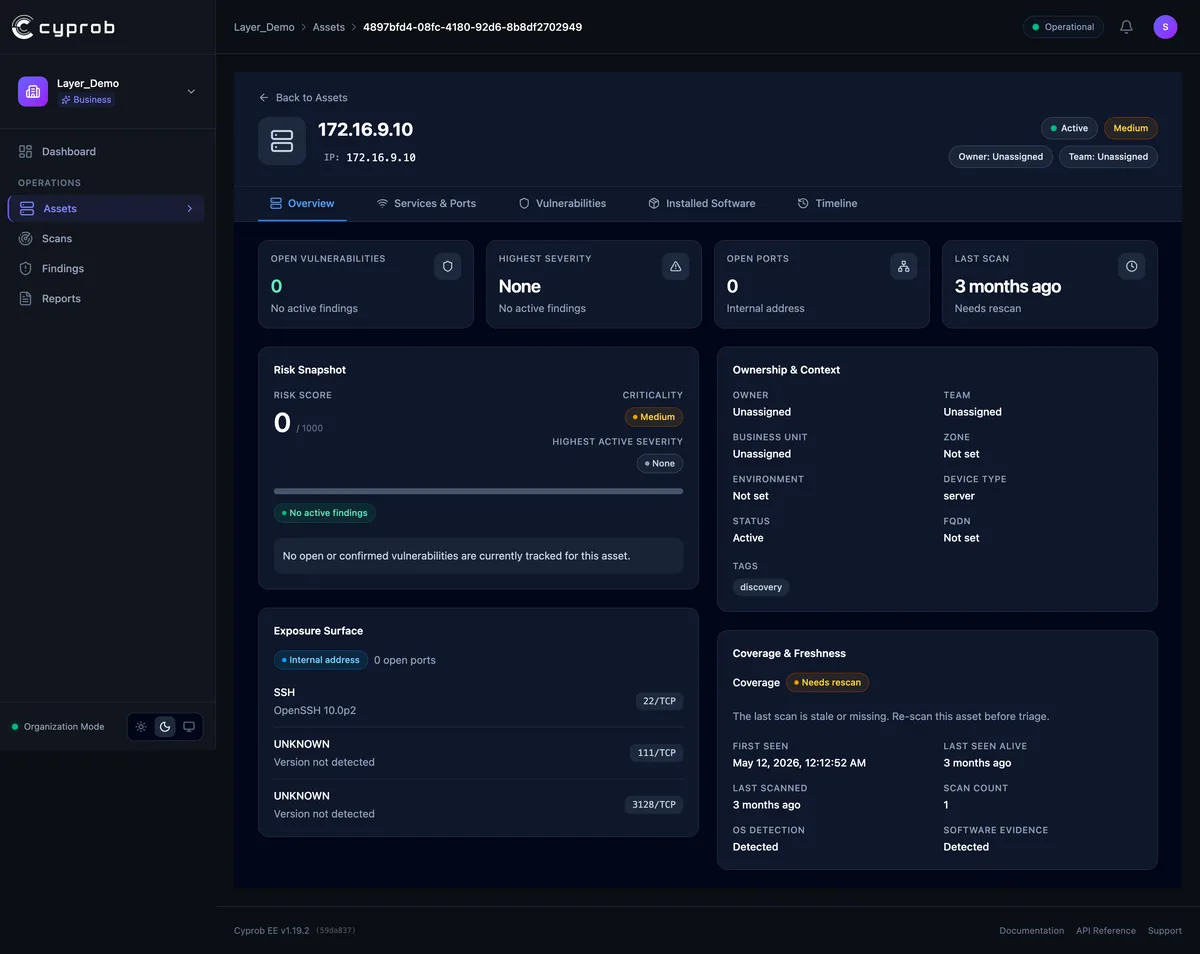Click the Dashboard grid icon
Screen dimensions: 1200x954
click(x=26, y=152)
